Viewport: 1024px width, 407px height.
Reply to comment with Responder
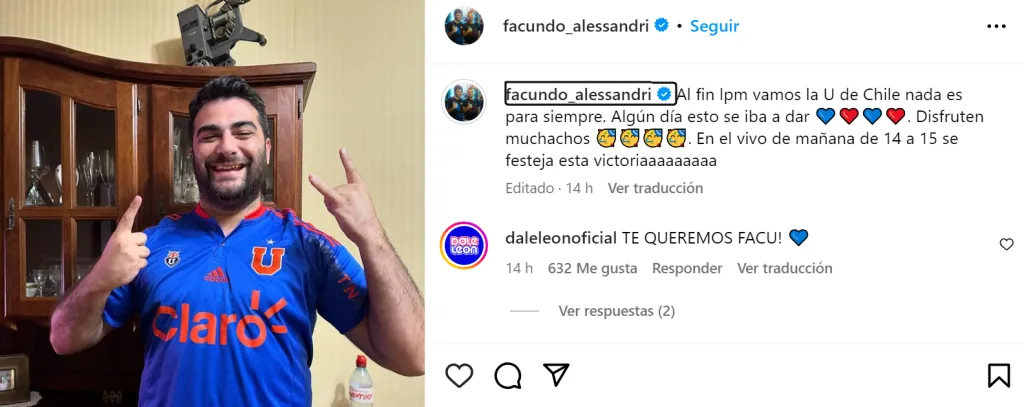click(687, 269)
